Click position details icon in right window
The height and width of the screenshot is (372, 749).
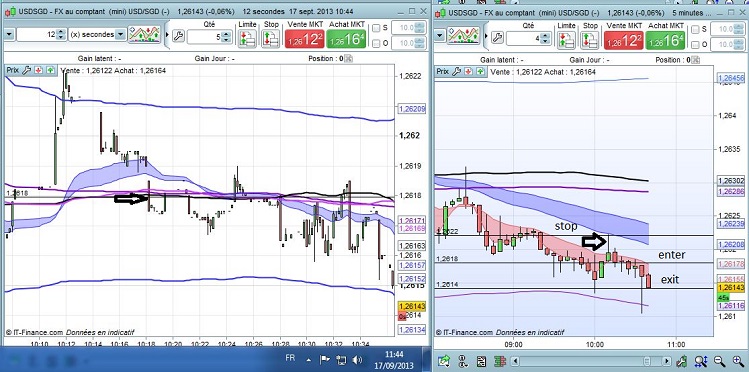696,60
